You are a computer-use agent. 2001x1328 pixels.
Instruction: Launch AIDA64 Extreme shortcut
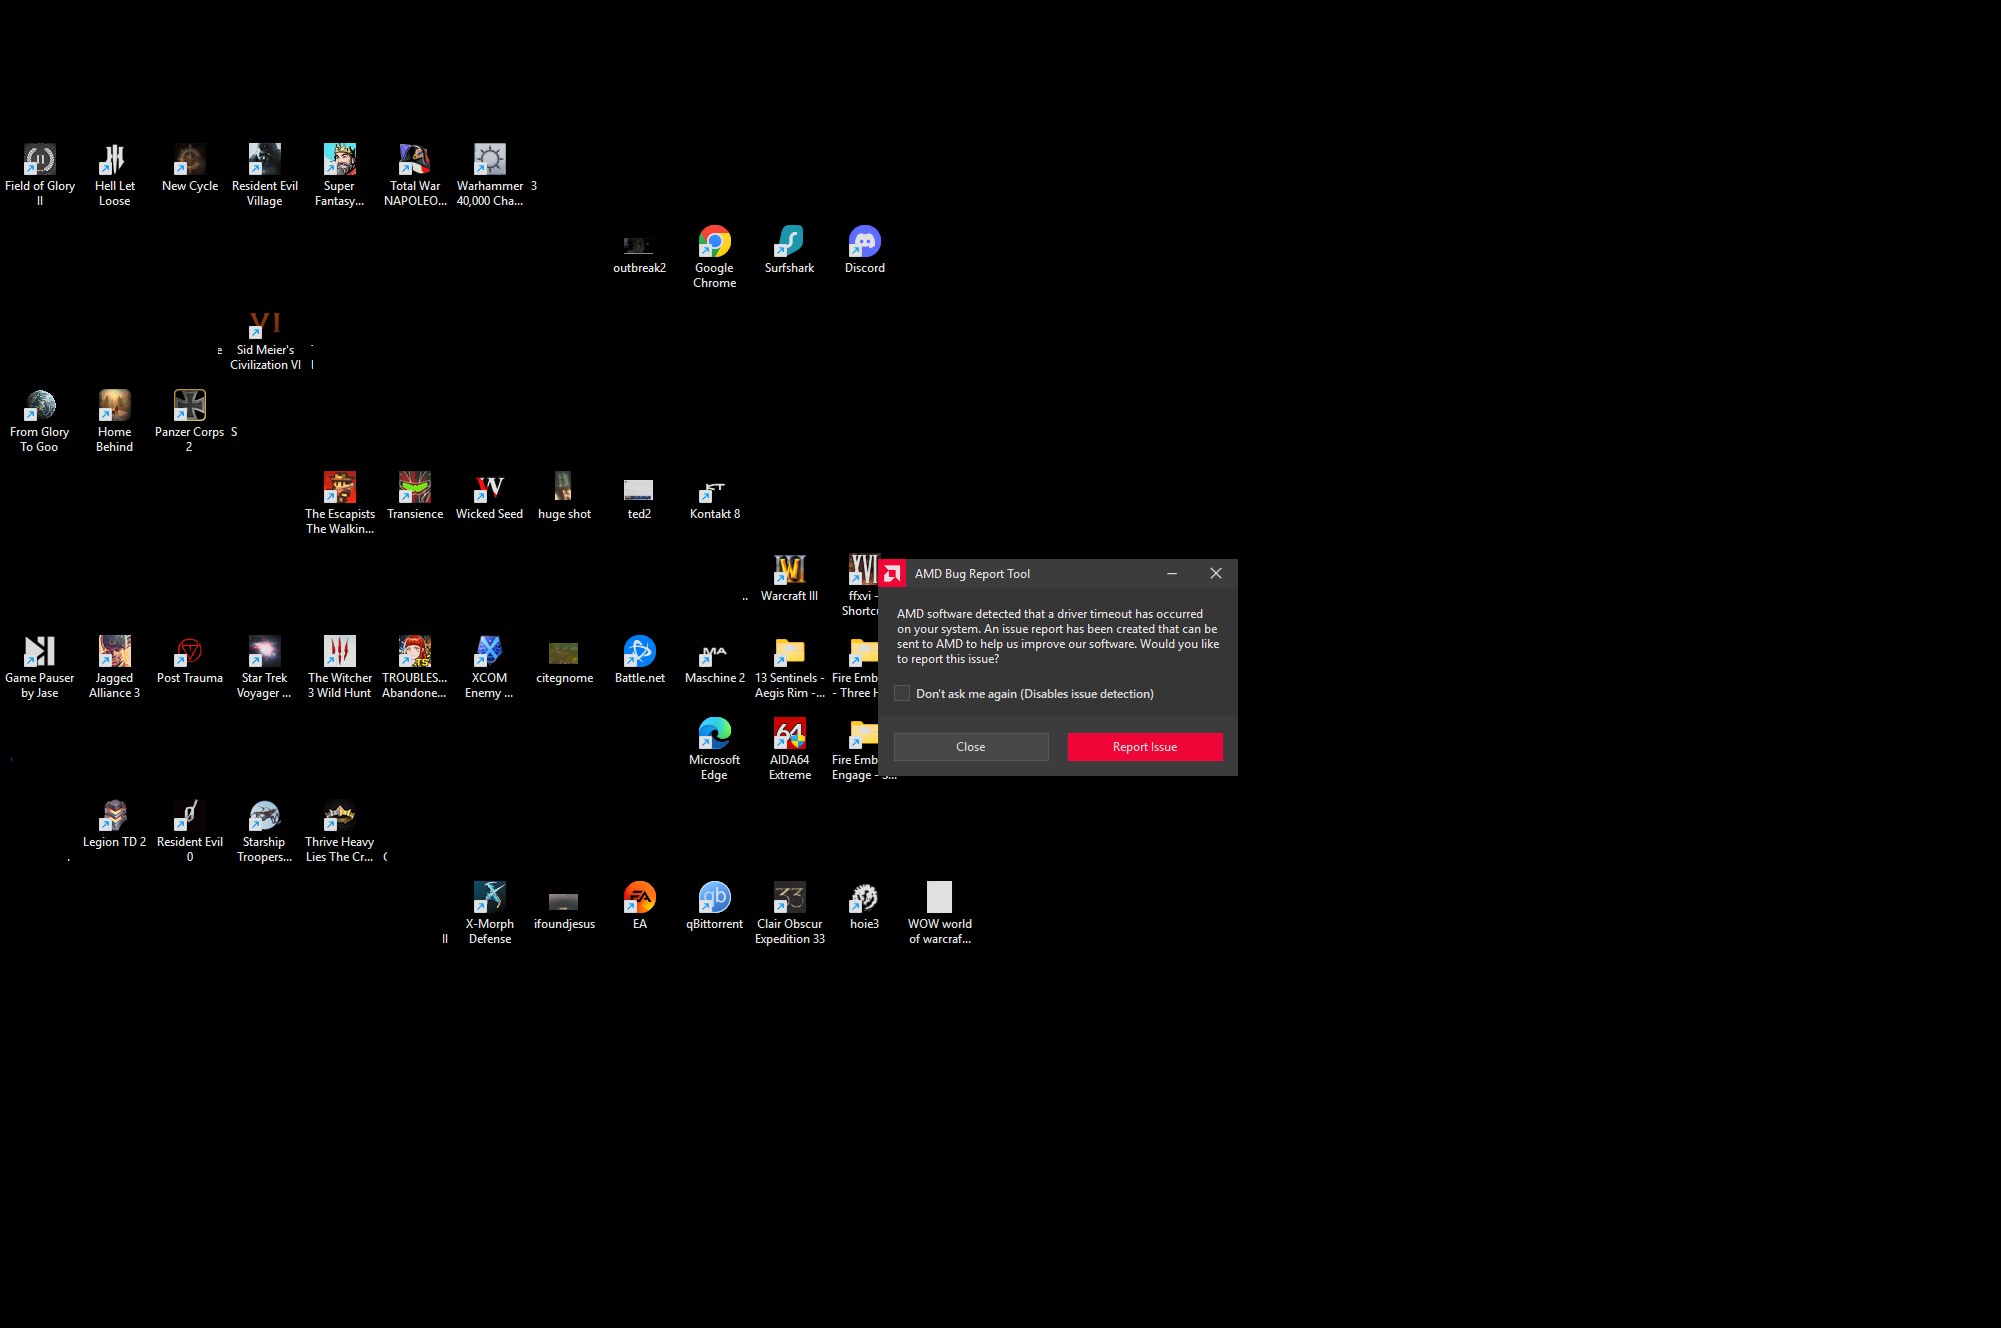tap(789, 735)
